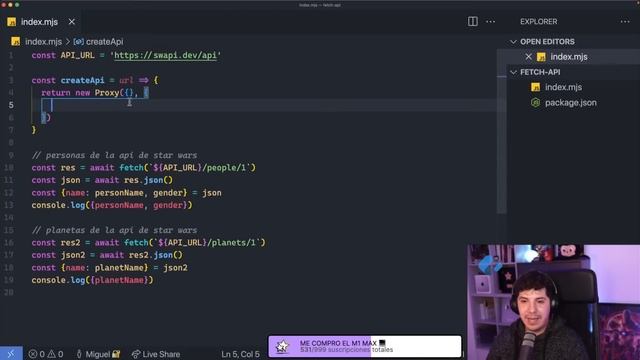Viewport: 640px width, 360px height.
Task: Close index.mjs in Open Editors list
Action: click(x=529, y=57)
